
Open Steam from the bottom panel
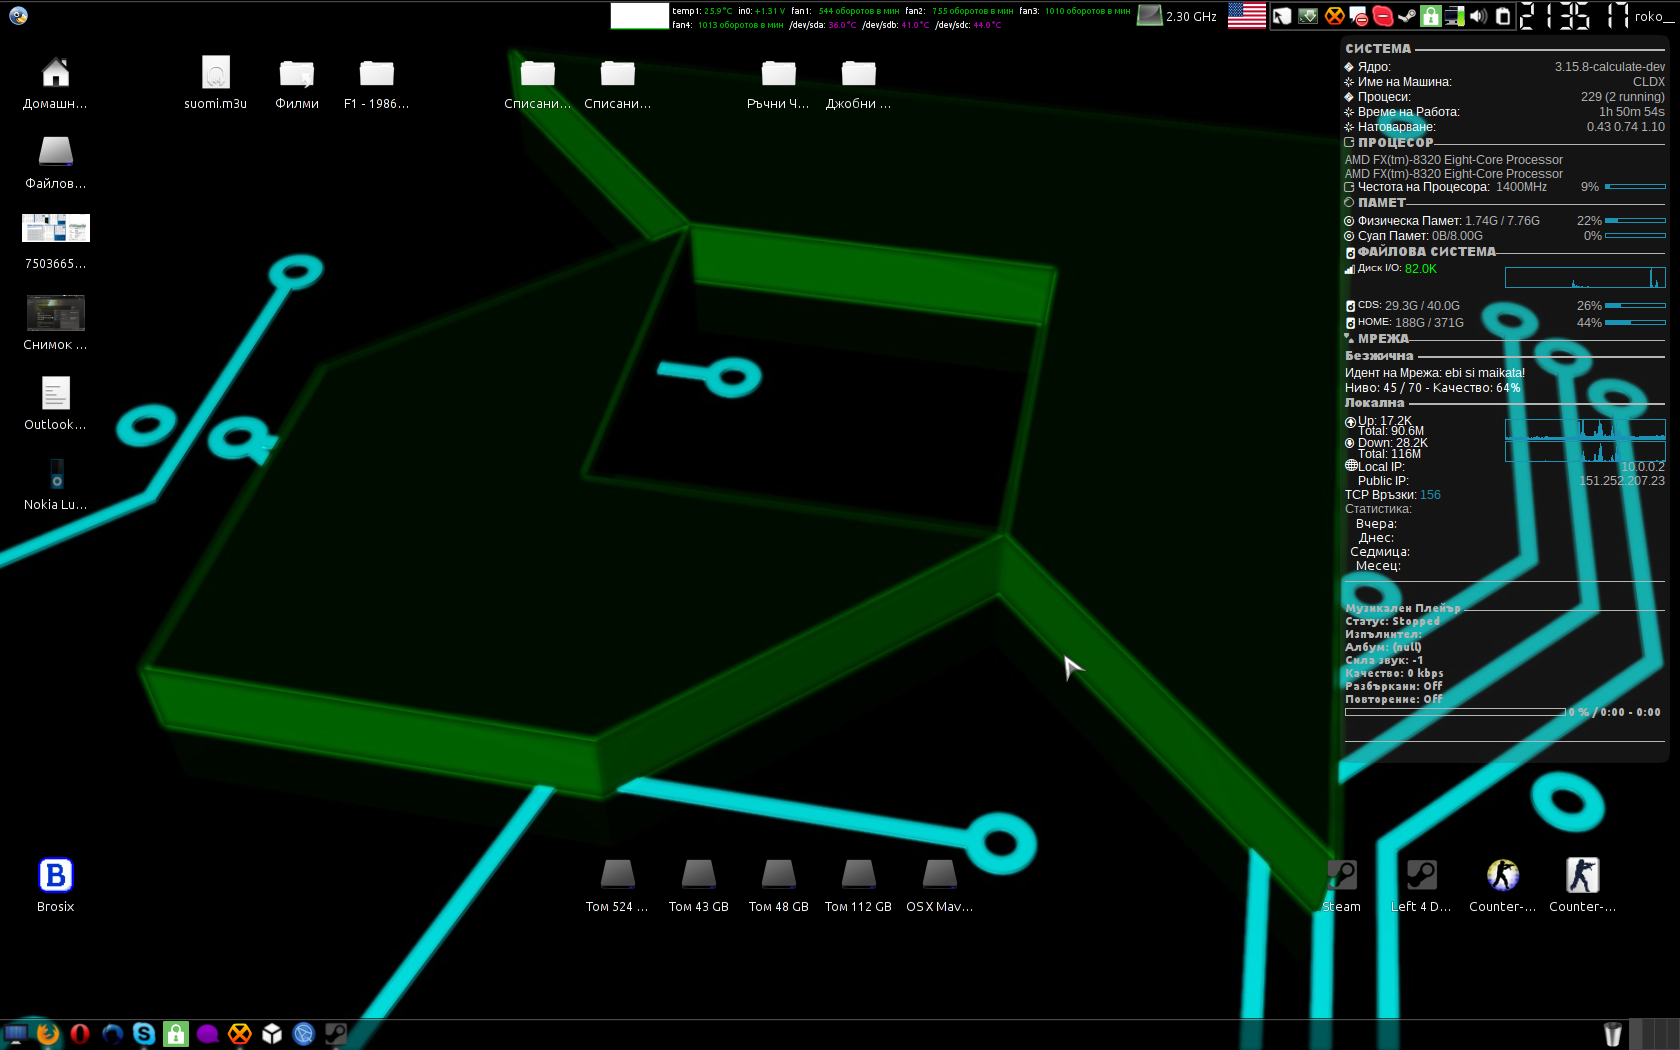point(336,1034)
